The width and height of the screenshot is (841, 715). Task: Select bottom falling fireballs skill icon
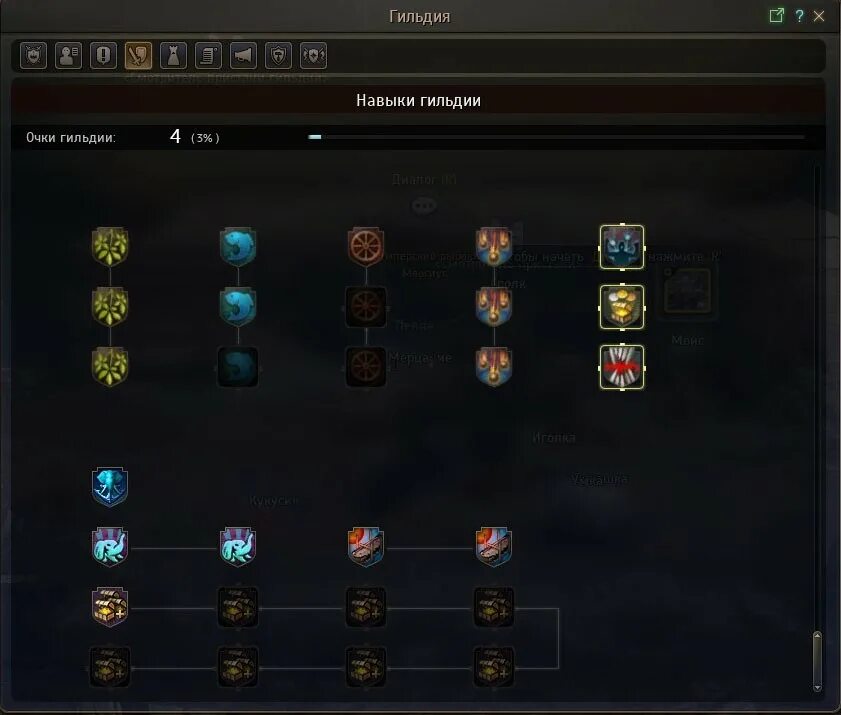coord(493,367)
